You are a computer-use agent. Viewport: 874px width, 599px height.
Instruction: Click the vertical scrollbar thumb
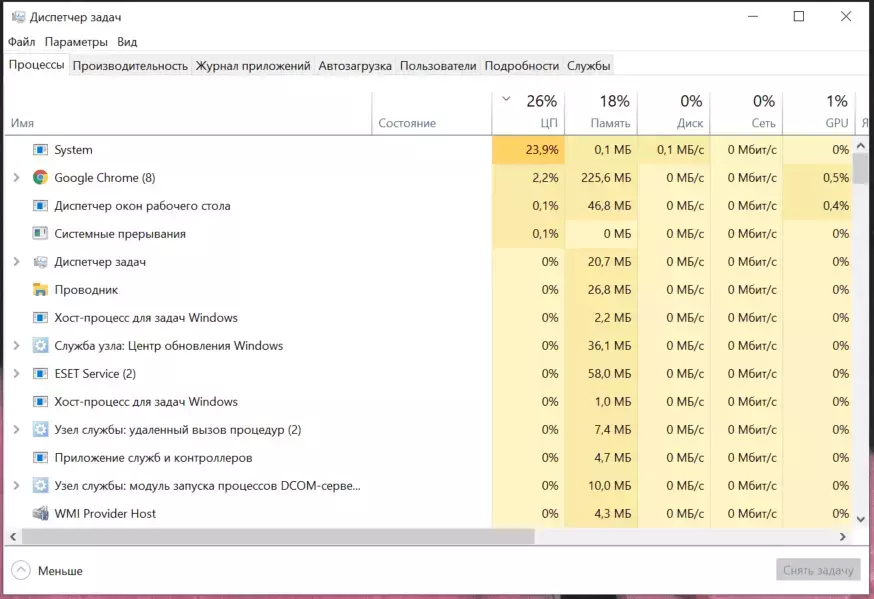coord(861,169)
